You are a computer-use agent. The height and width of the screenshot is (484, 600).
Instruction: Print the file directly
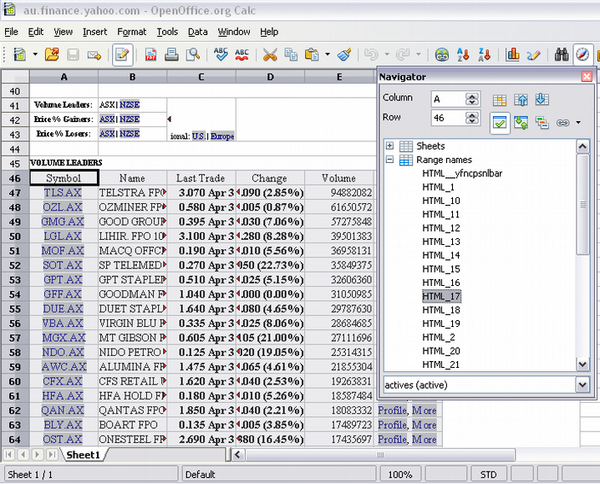pos(171,55)
